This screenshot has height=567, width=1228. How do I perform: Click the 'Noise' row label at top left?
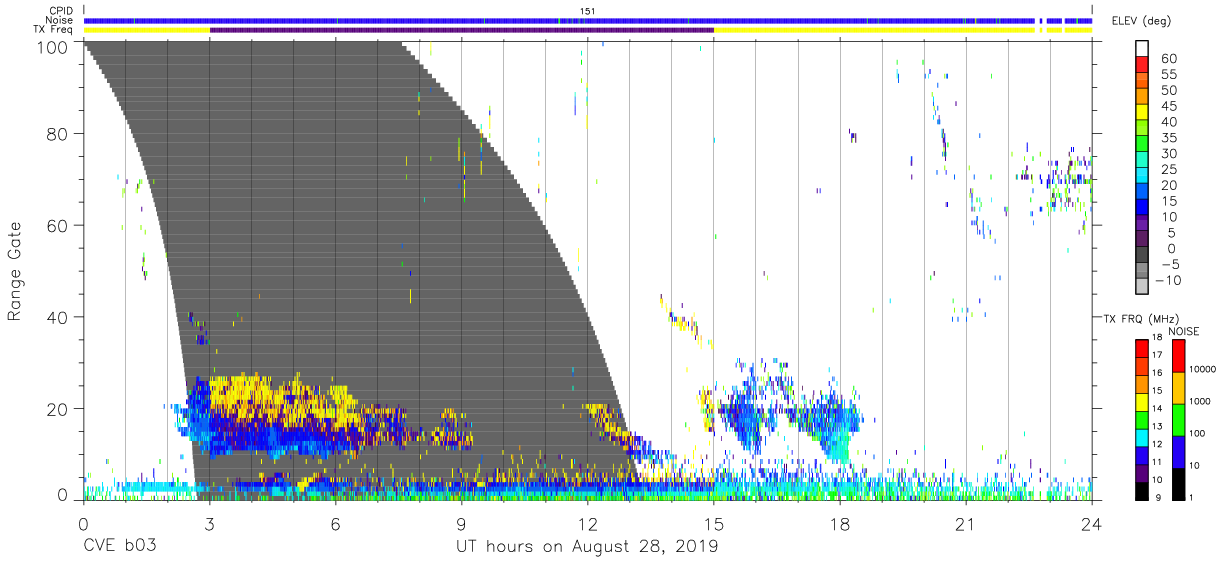60,20
